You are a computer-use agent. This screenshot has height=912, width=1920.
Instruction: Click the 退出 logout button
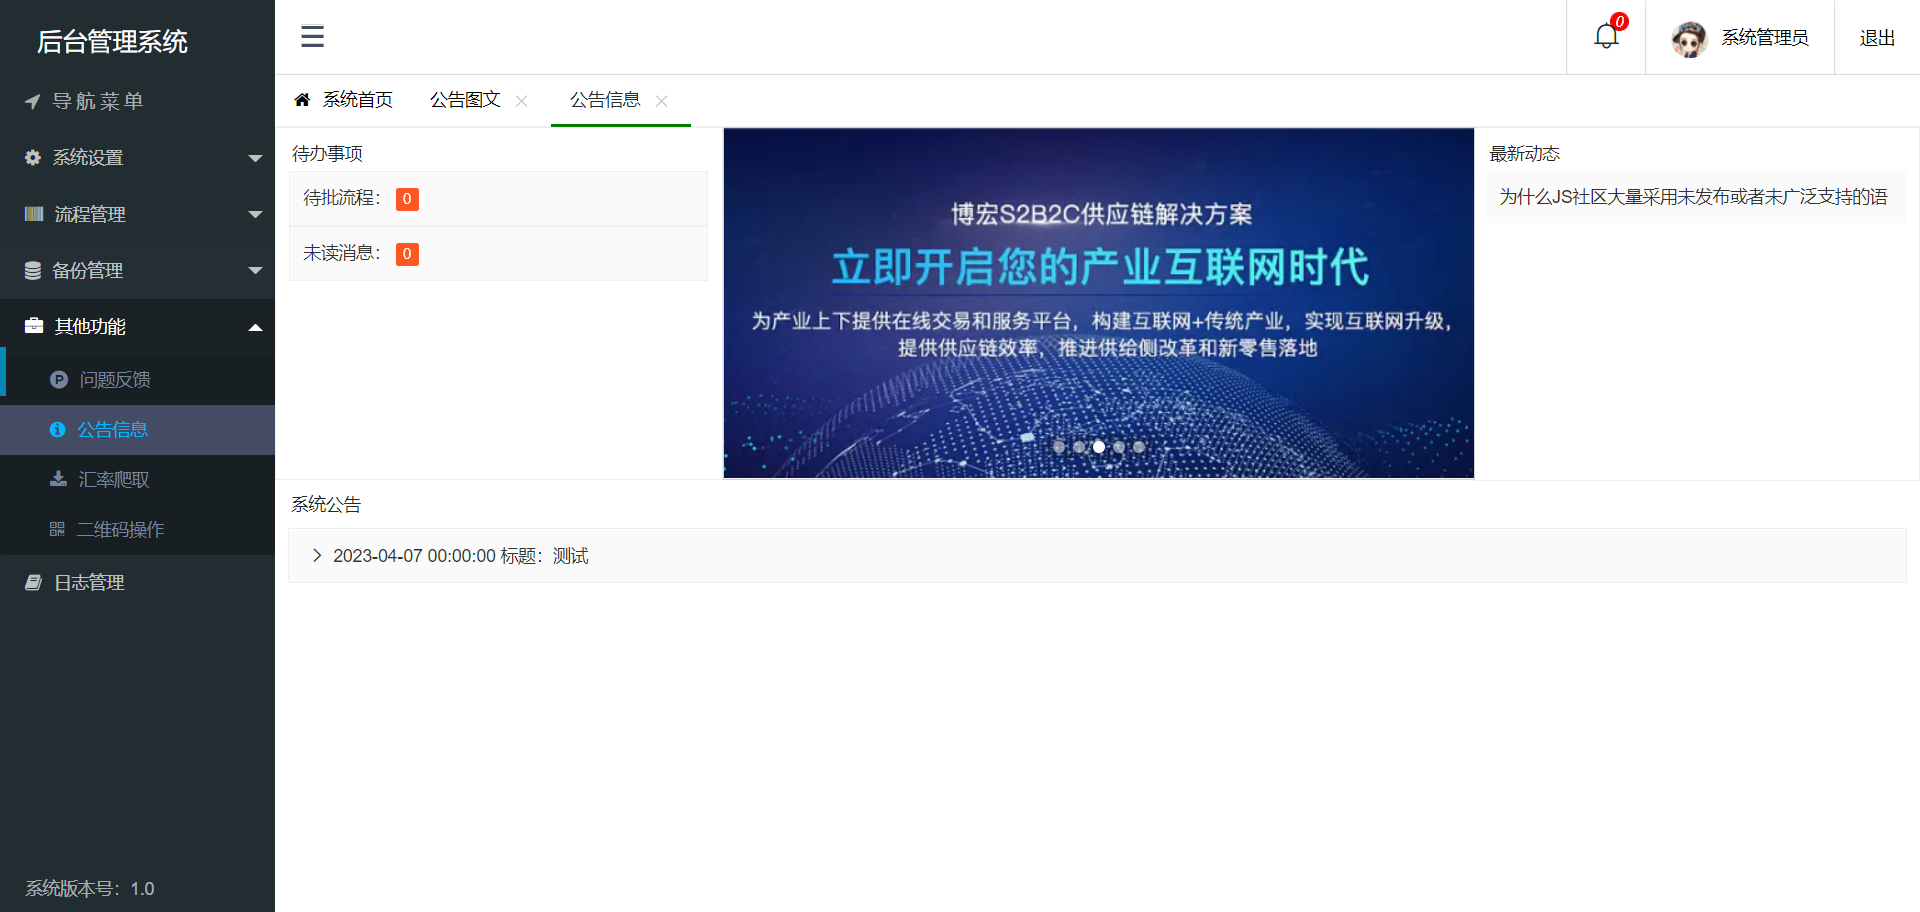[x=1877, y=37]
